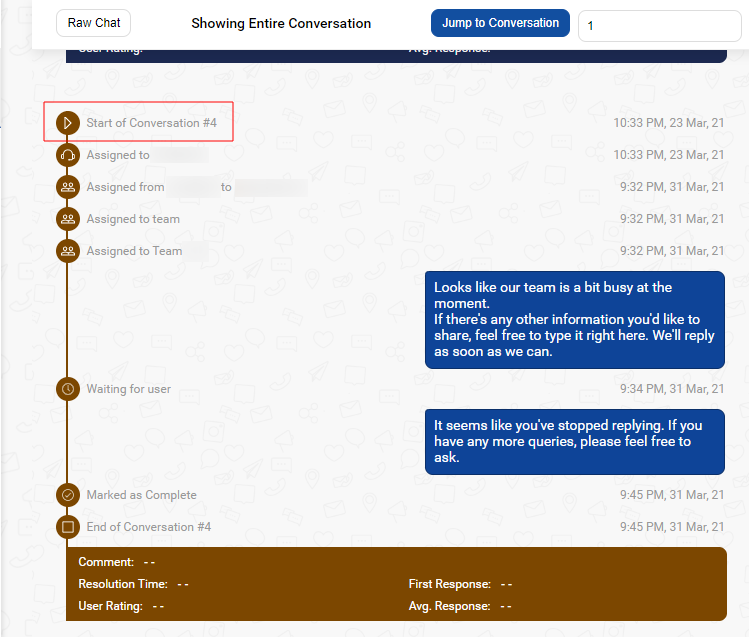Select the Start of Conversation #4 label
Screen dimensions: 749x637
tap(151, 123)
